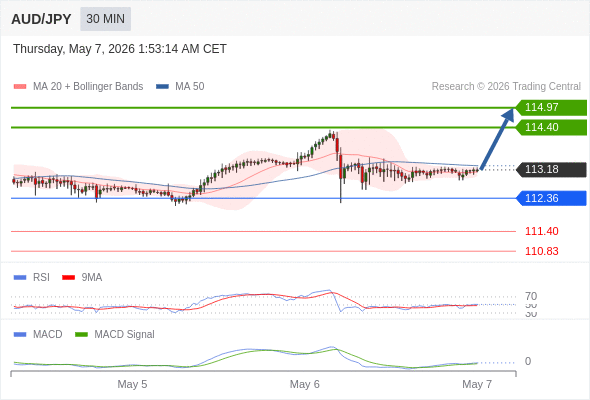Click the May 5 timeline label

132,384
